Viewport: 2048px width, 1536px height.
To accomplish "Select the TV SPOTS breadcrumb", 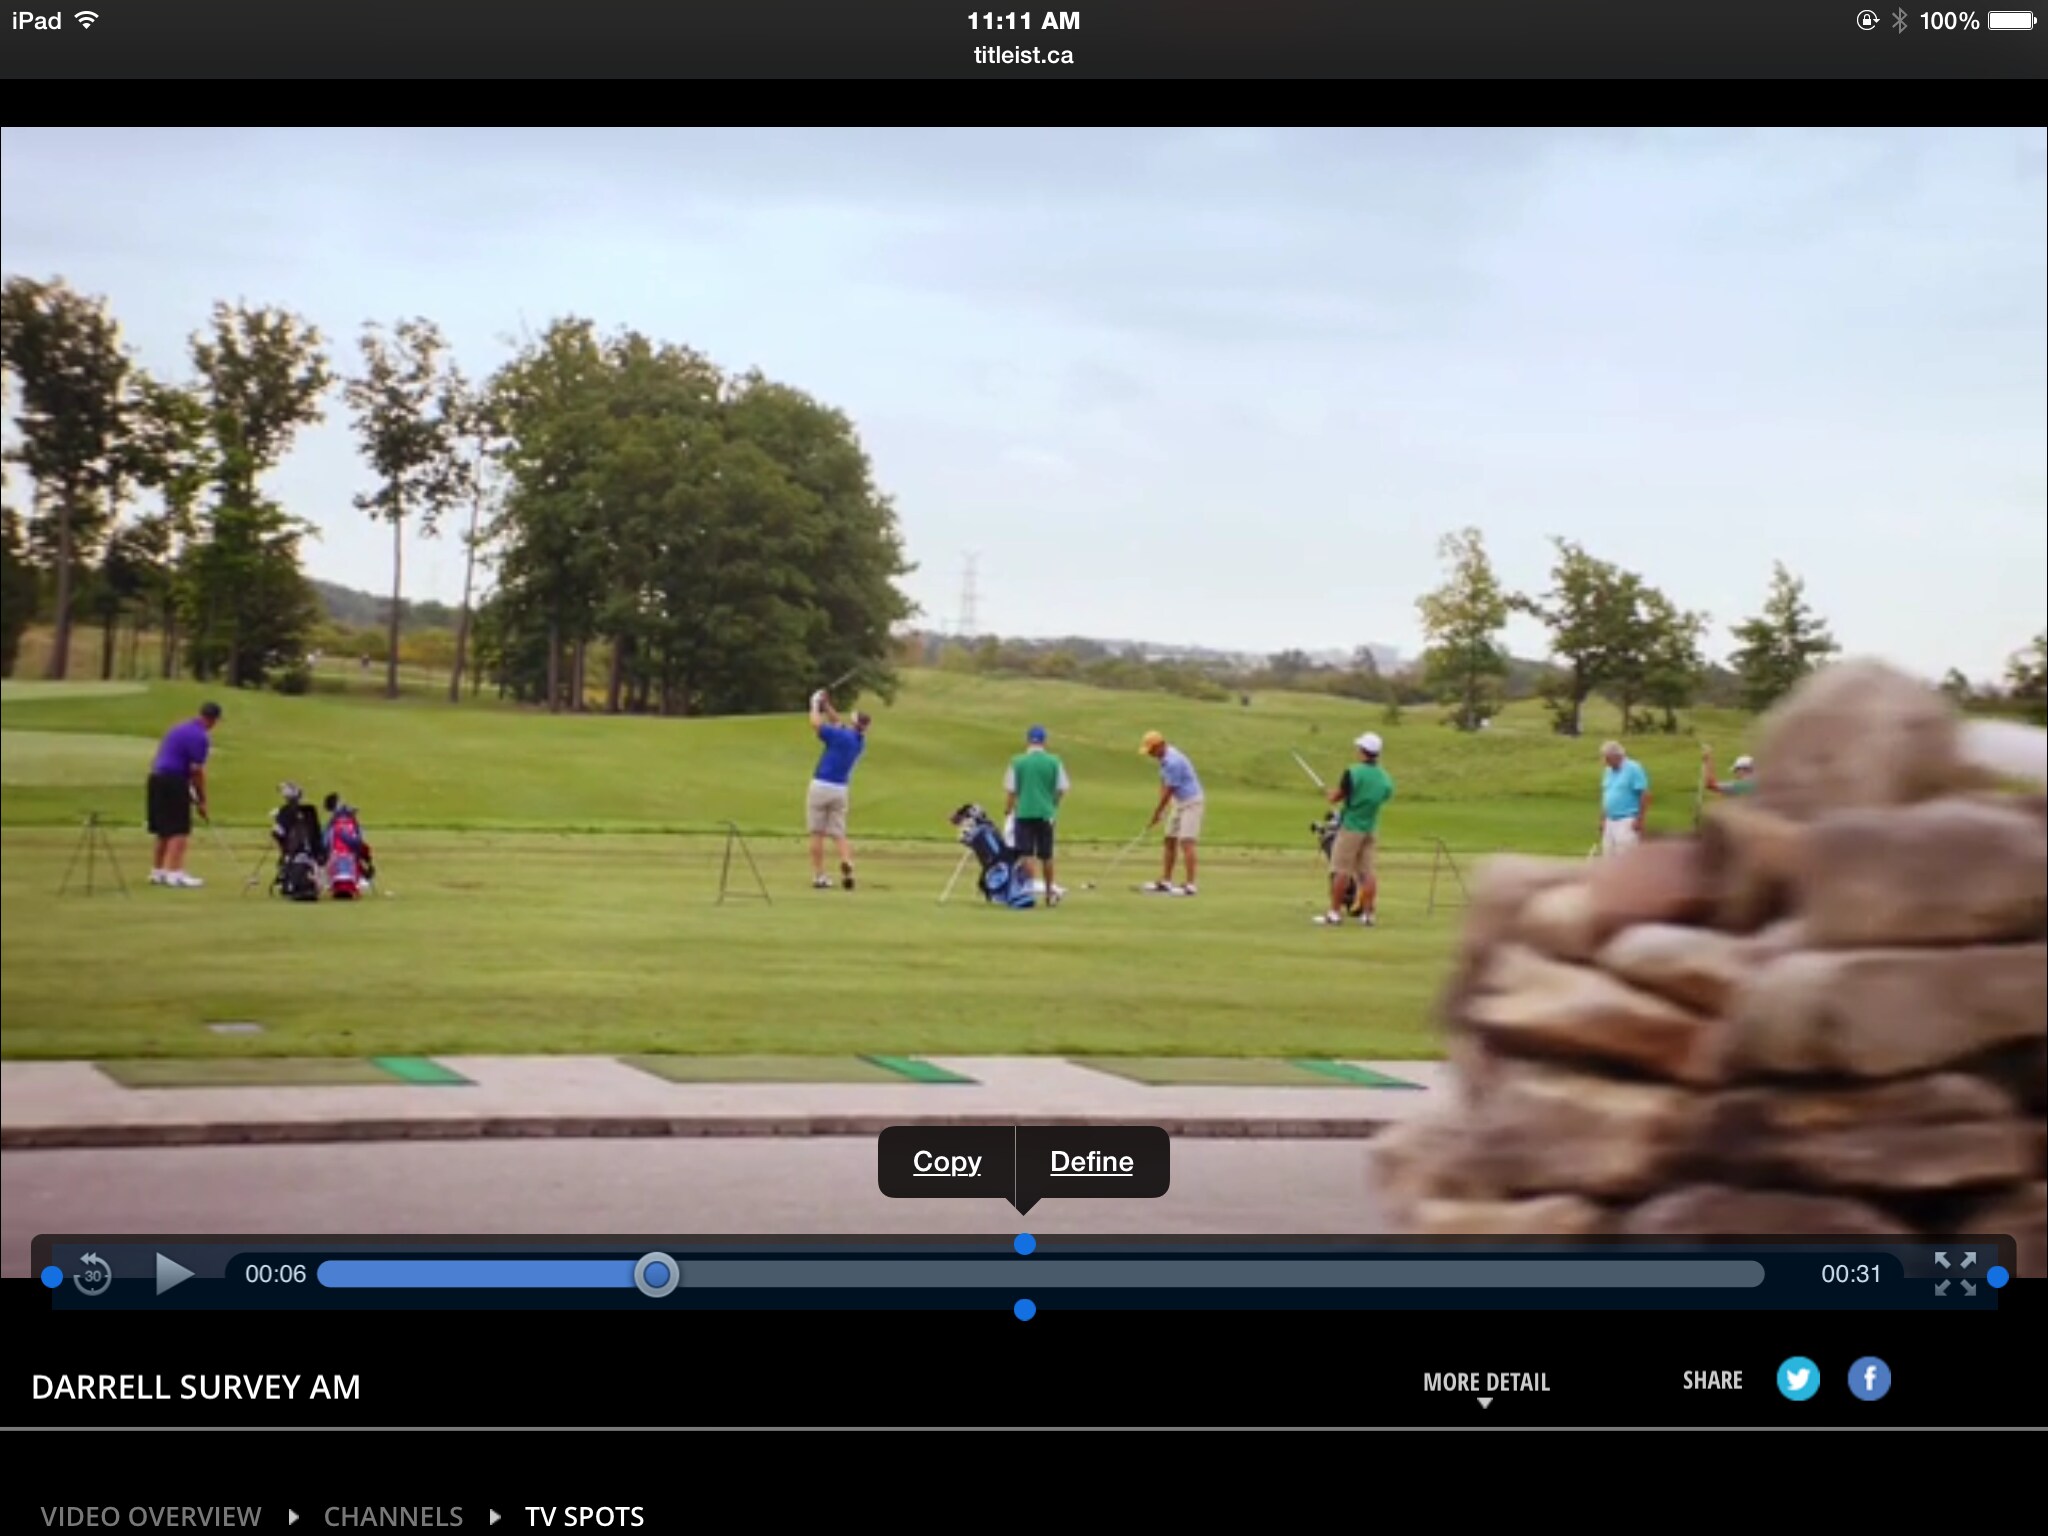I will pyautogui.click(x=584, y=1516).
